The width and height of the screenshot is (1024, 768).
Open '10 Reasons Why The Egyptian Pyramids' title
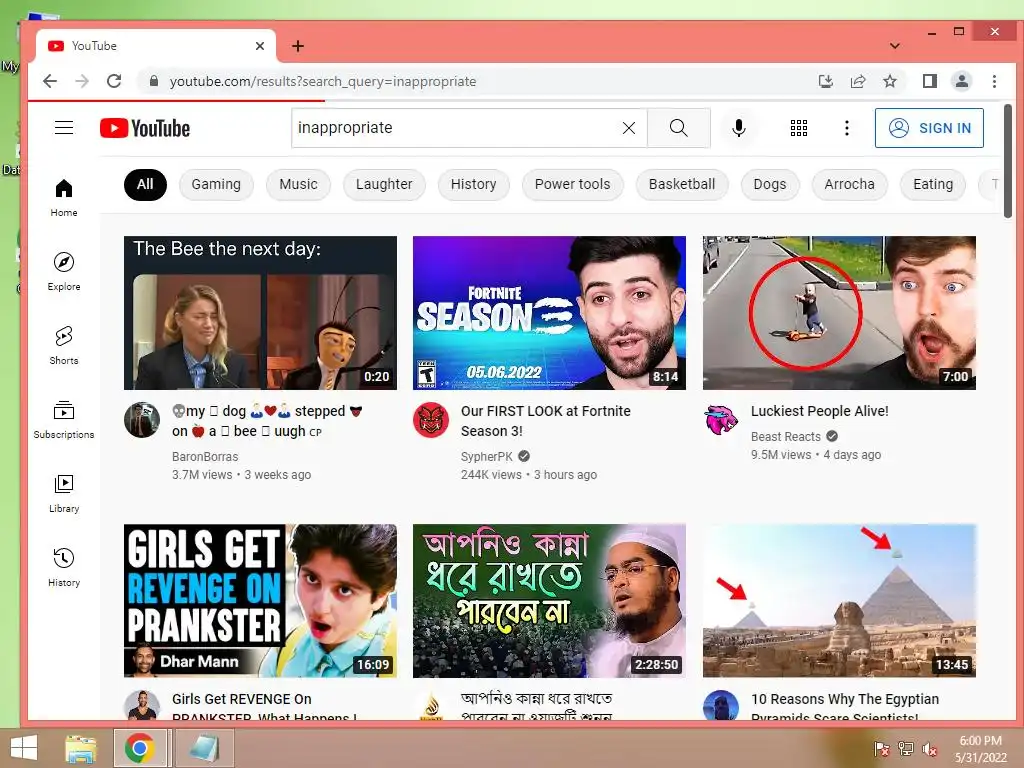(845, 707)
